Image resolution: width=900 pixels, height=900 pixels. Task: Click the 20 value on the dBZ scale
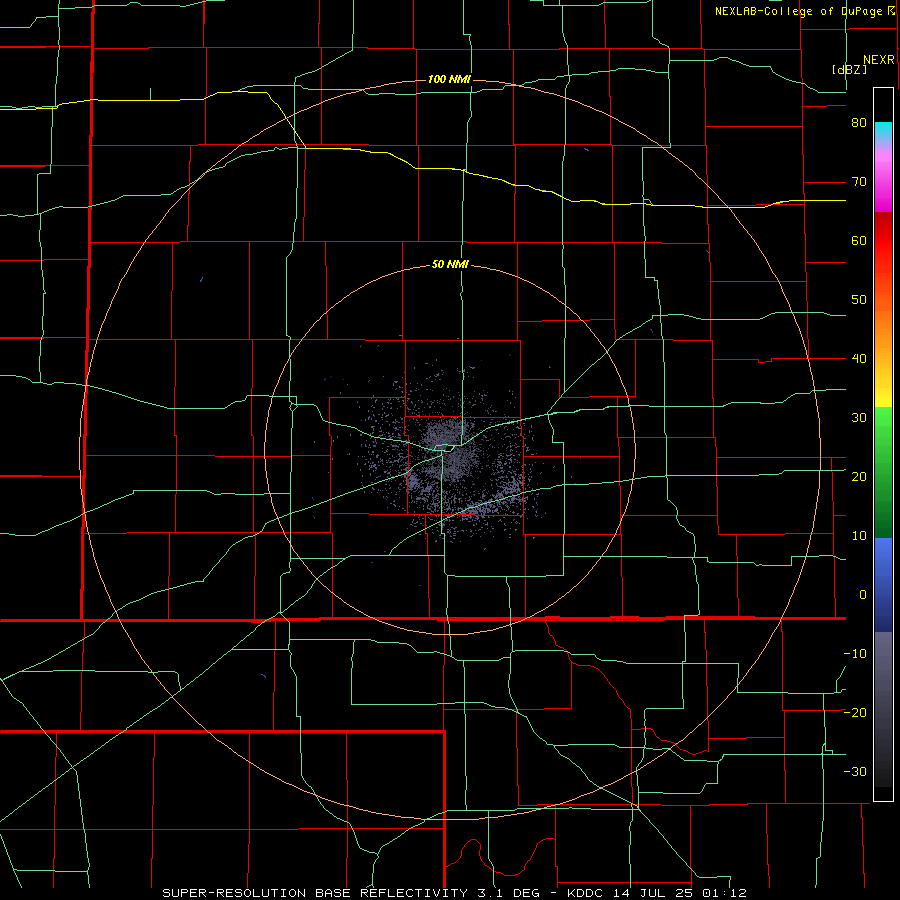859,476
